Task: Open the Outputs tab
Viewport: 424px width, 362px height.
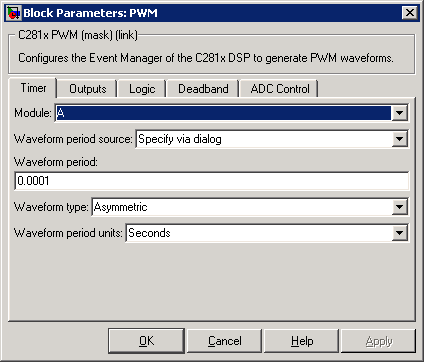Action: (x=88, y=89)
